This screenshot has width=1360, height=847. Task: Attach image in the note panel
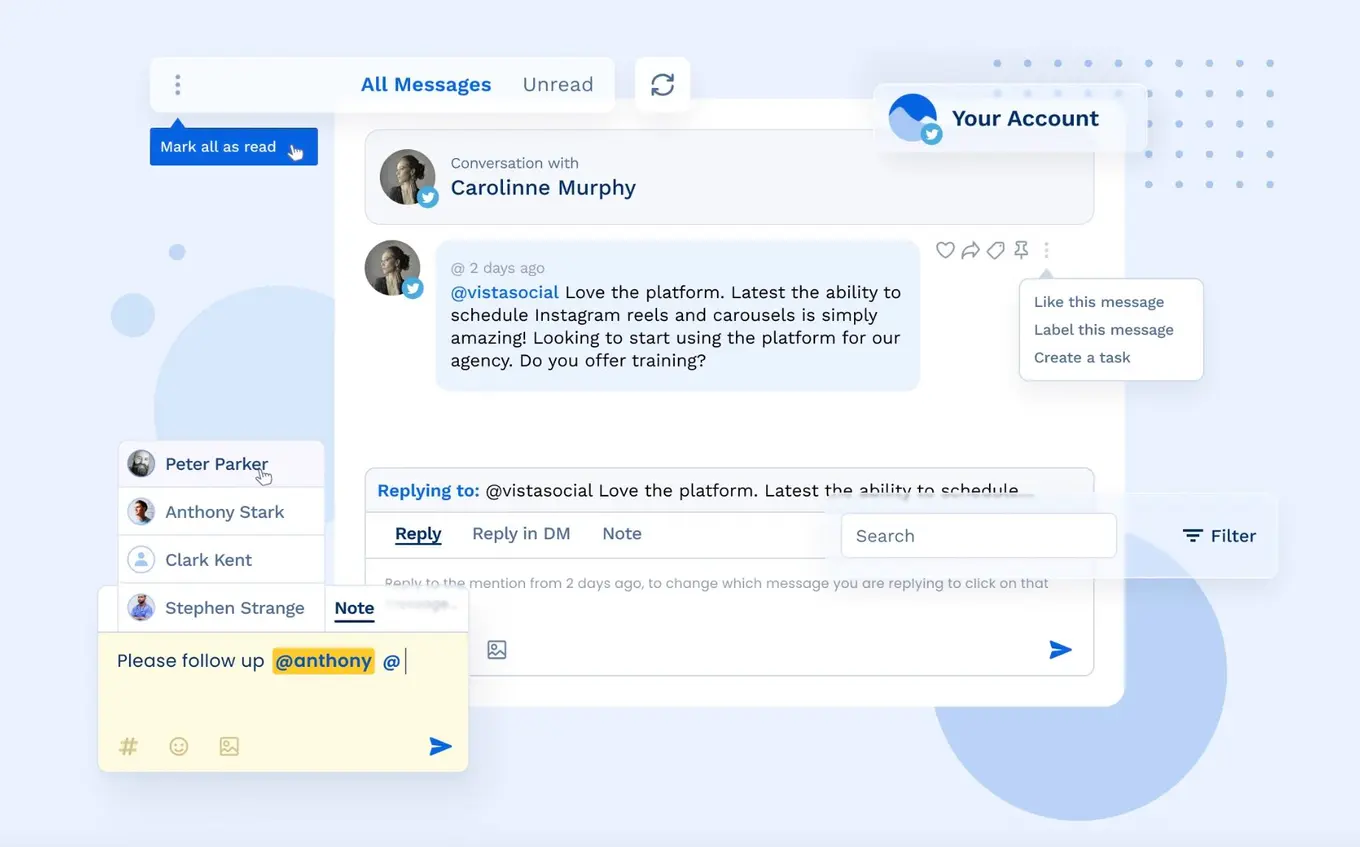click(229, 746)
